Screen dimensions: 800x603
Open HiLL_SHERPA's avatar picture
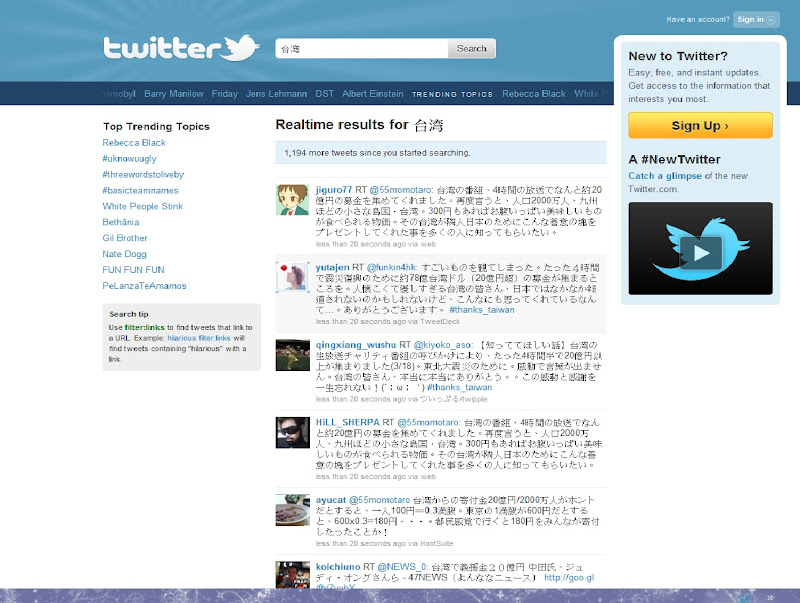pos(293,433)
